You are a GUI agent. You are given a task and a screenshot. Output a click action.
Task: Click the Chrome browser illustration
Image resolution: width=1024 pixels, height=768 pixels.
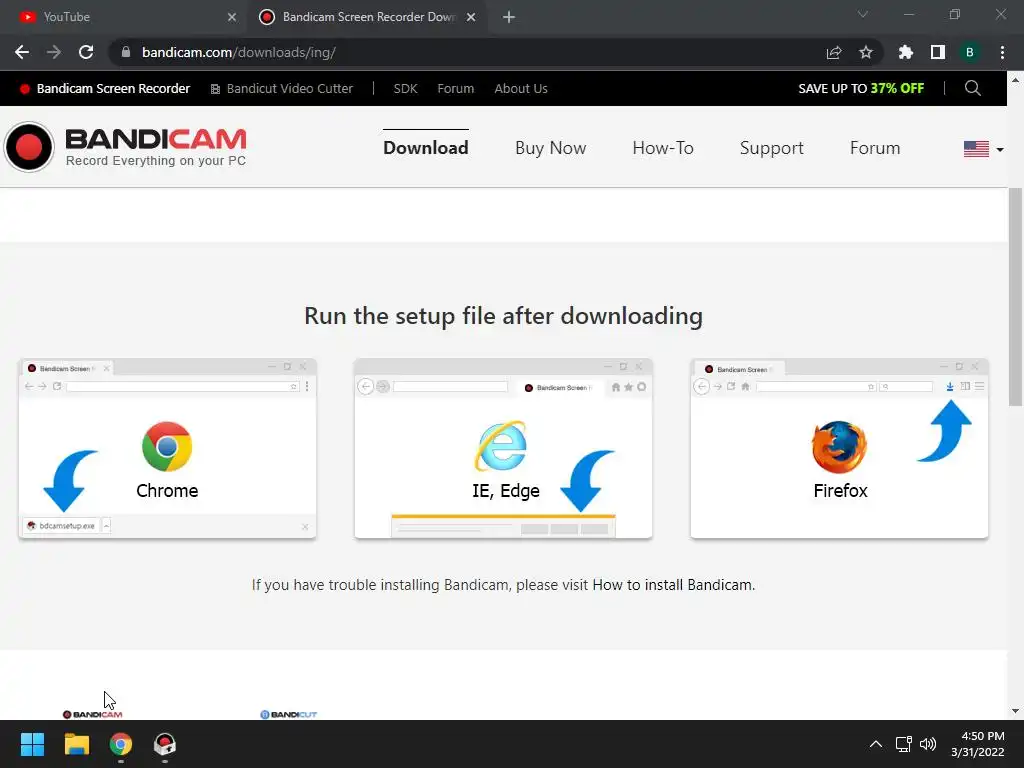167,449
